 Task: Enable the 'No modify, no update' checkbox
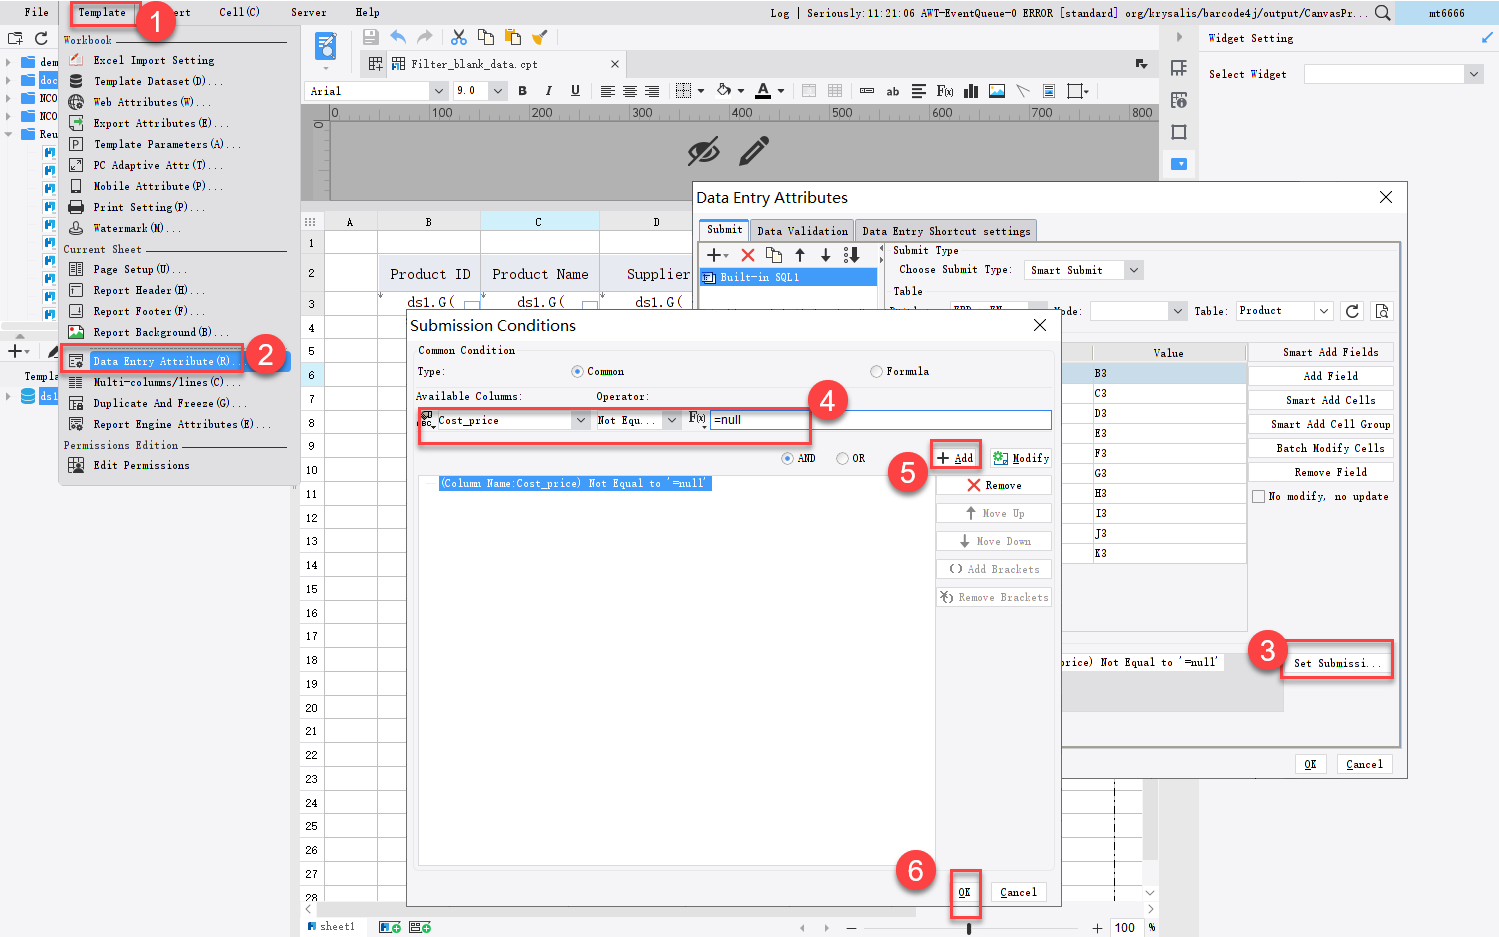[1259, 496]
